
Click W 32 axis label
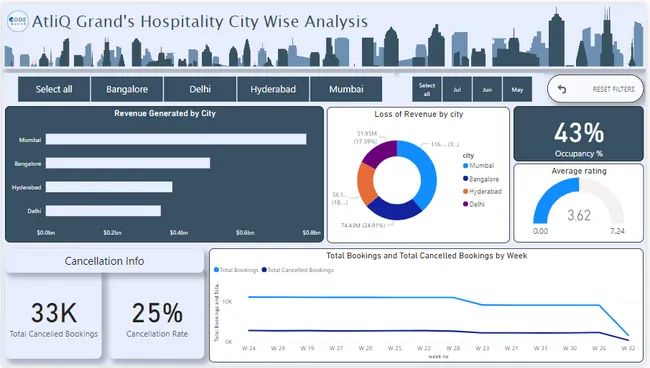(x=628, y=348)
